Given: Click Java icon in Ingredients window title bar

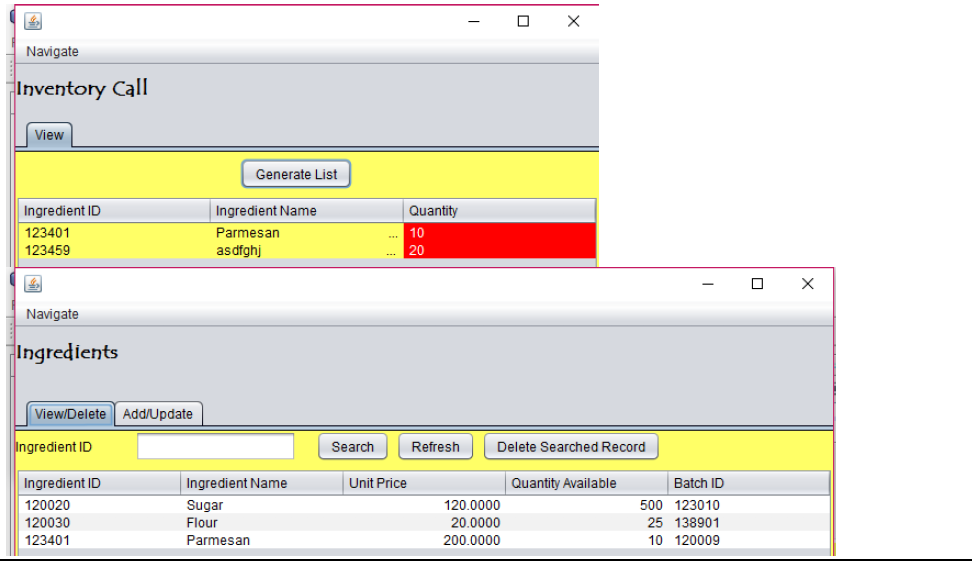Looking at the screenshot, I should tap(33, 284).
